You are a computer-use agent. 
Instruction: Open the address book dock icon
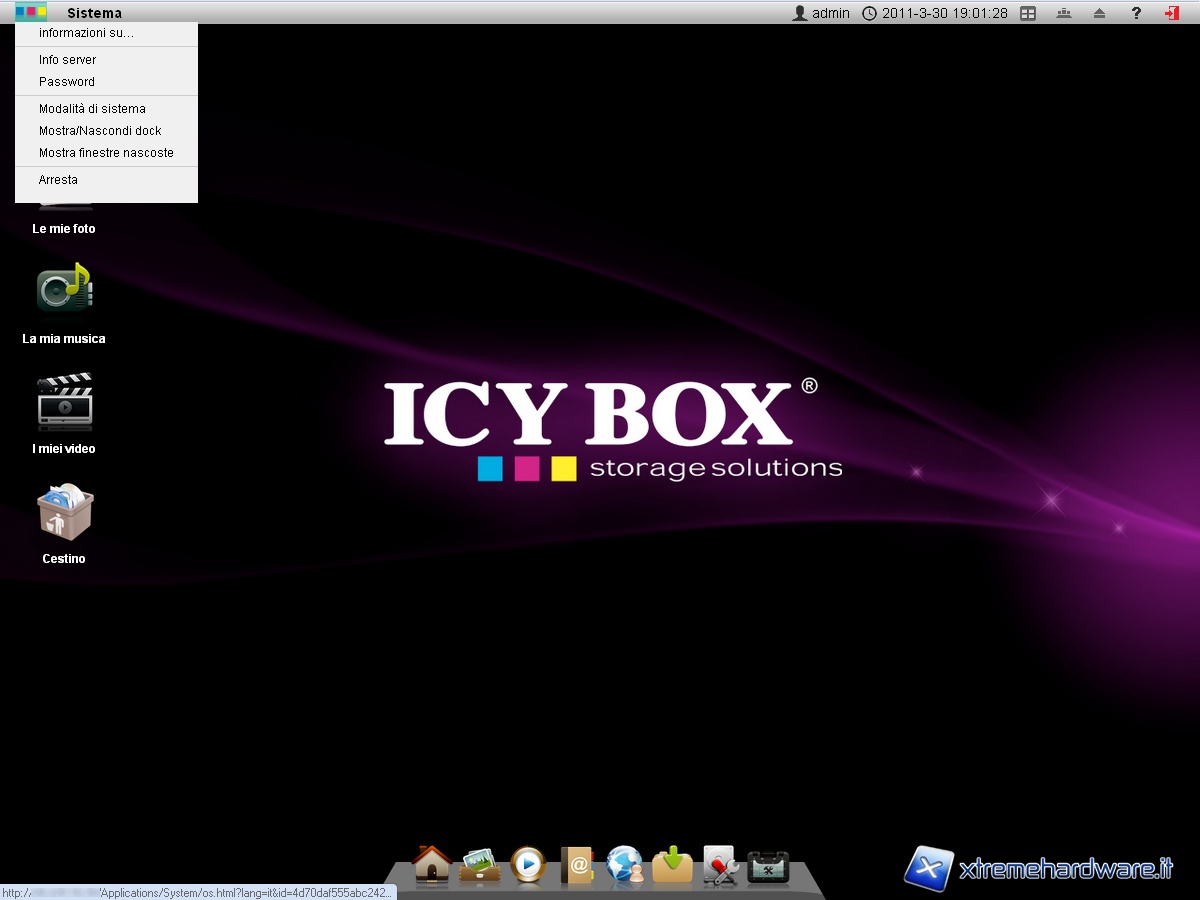click(577, 865)
